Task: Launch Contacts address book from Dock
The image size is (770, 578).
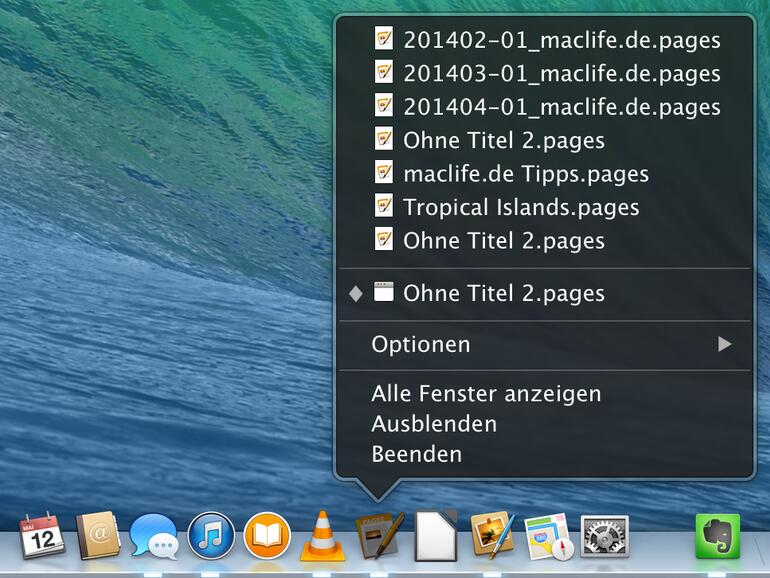Action: coord(98,536)
